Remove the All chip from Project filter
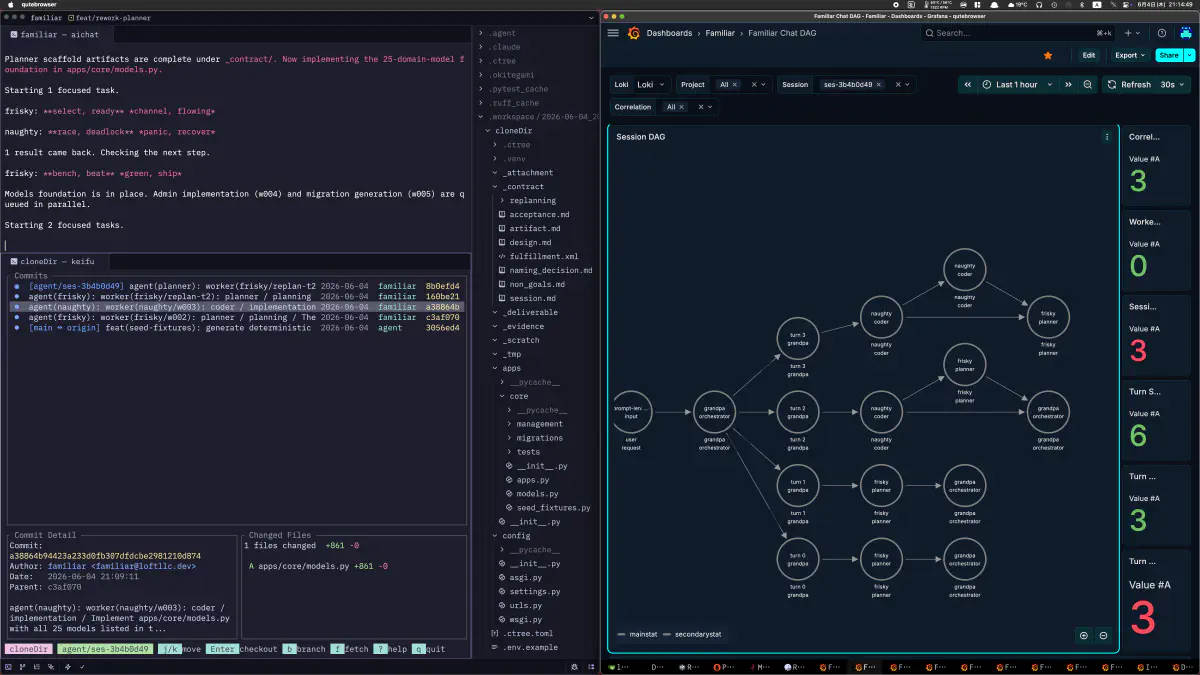Screen dimensions: 1200x675 (735, 85)
